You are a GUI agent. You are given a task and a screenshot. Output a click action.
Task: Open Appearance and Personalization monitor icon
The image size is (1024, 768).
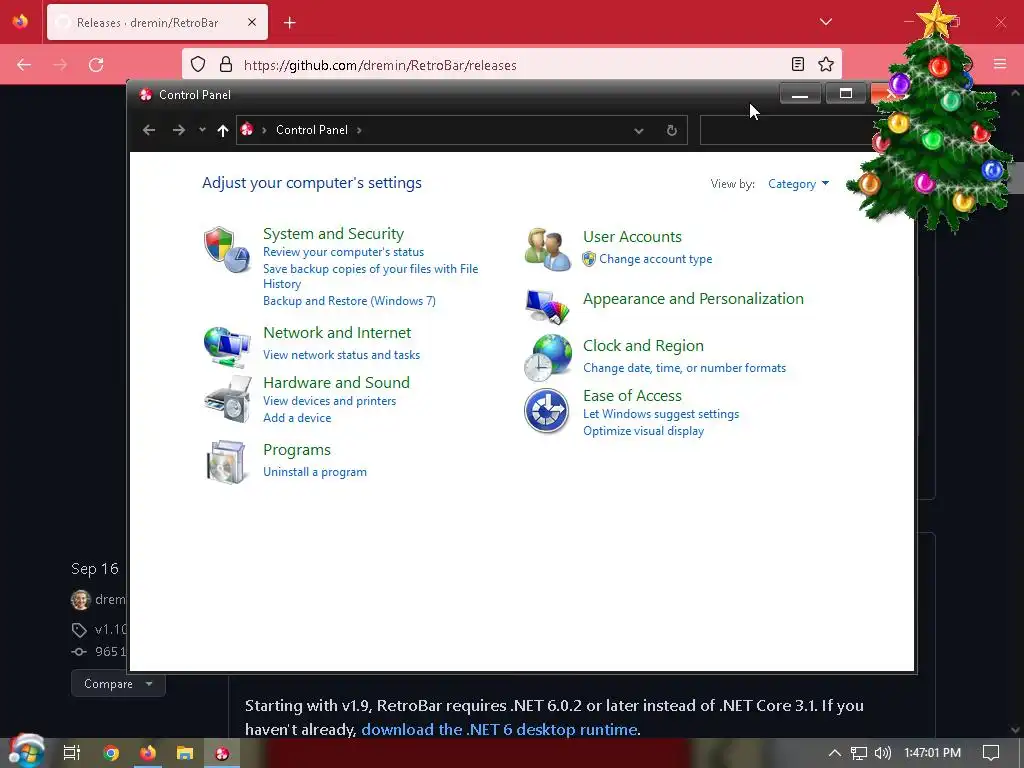(547, 307)
